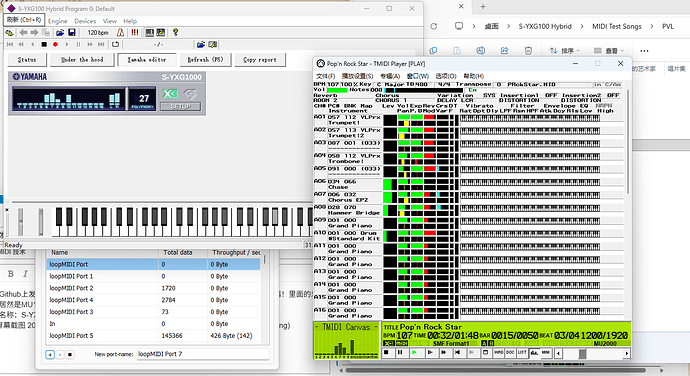Toggle the level-meter view button in TMIDI
This screenshot has width=690, height=376.
coord(534,352)
